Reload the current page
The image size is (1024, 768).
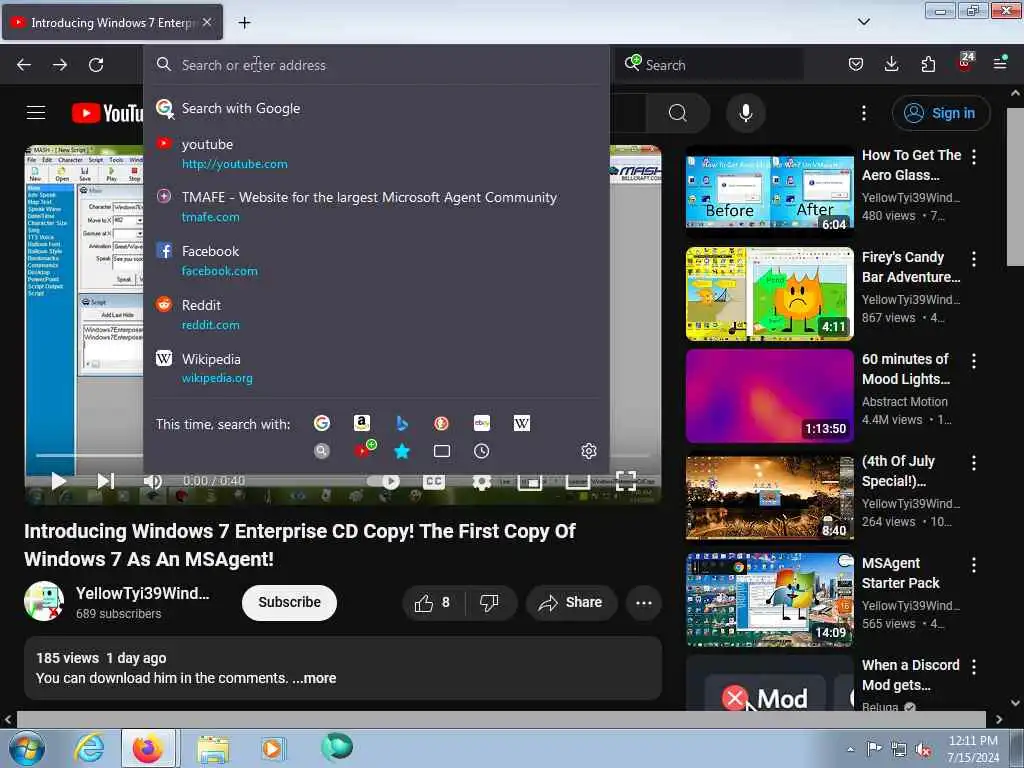point(96,65)
